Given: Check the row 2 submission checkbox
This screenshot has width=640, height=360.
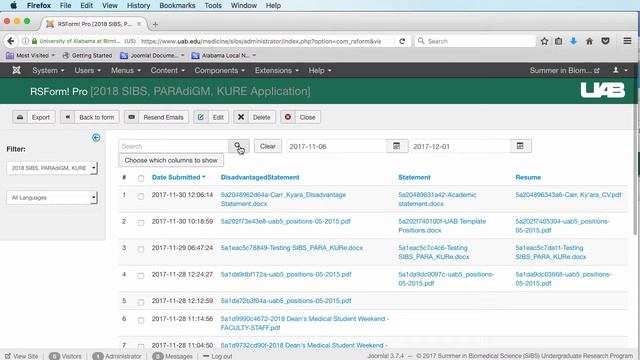Looking at the screenshot, I should point(141,222).
